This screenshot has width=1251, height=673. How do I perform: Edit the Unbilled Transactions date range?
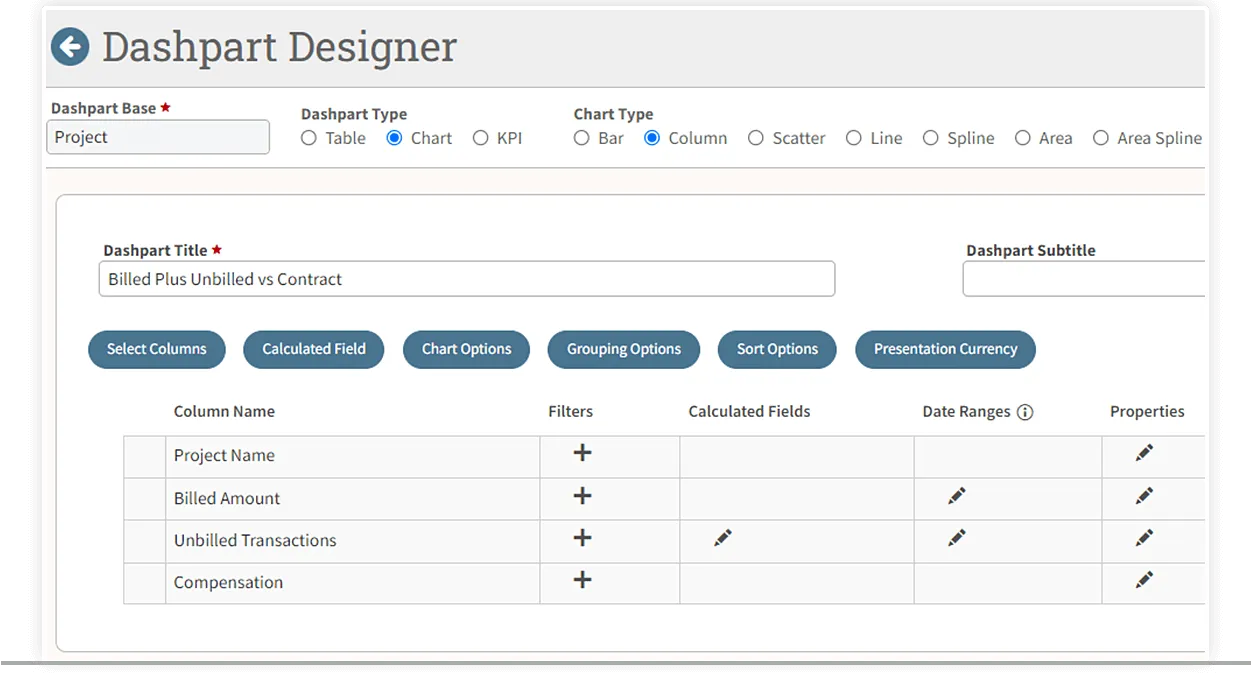(957, 538)
